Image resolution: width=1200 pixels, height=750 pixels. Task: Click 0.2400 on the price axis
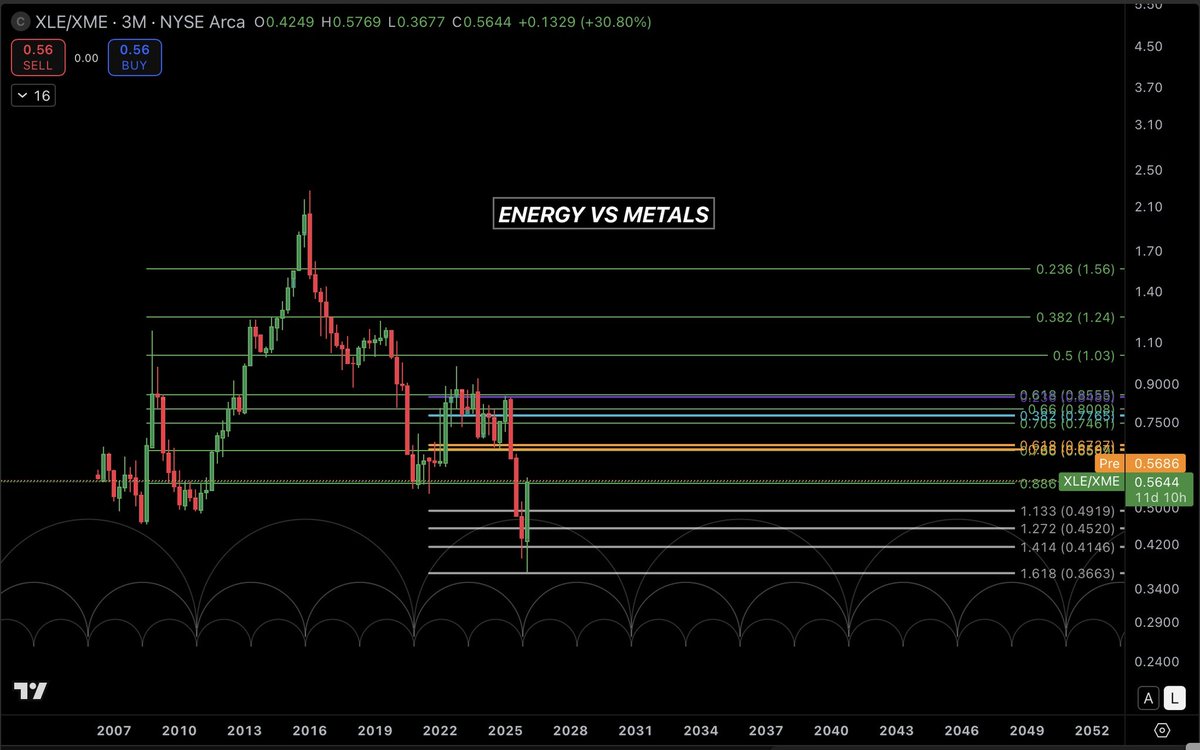pos(1155,662)
